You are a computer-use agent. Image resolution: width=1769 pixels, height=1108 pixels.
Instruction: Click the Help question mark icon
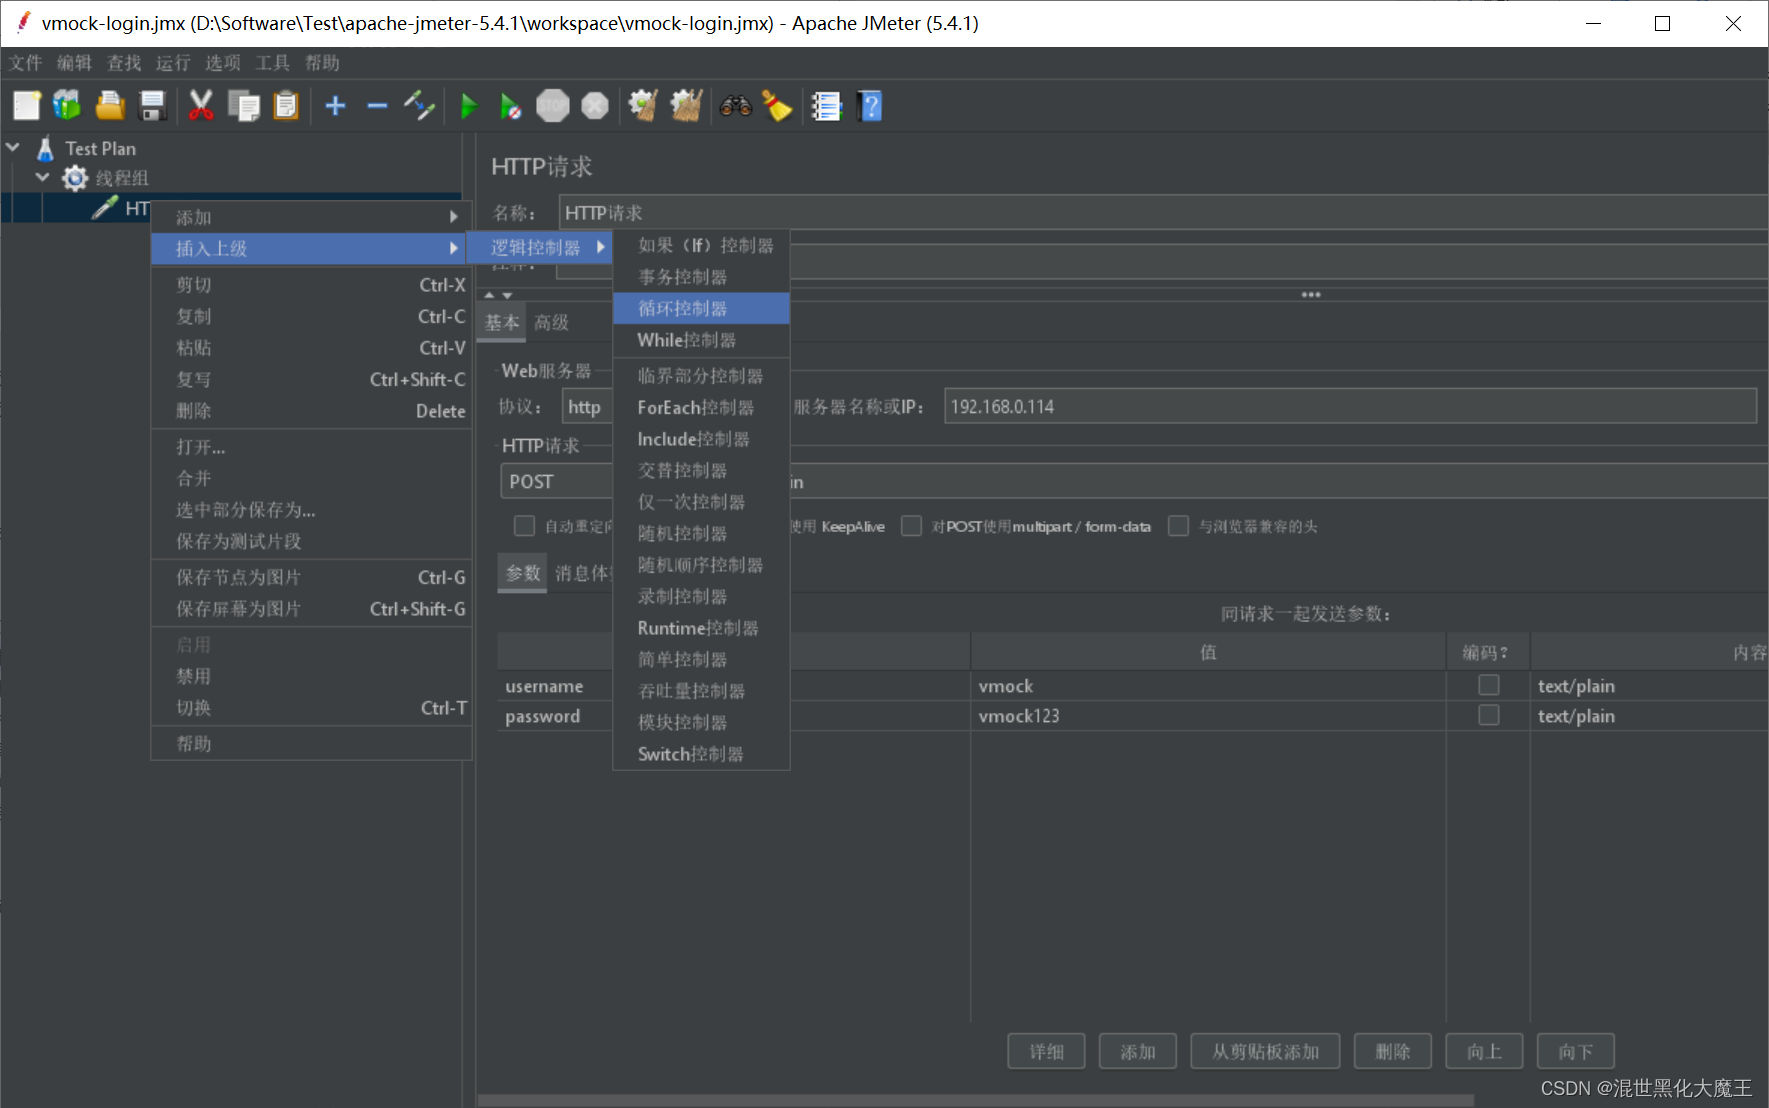[871, 106]
